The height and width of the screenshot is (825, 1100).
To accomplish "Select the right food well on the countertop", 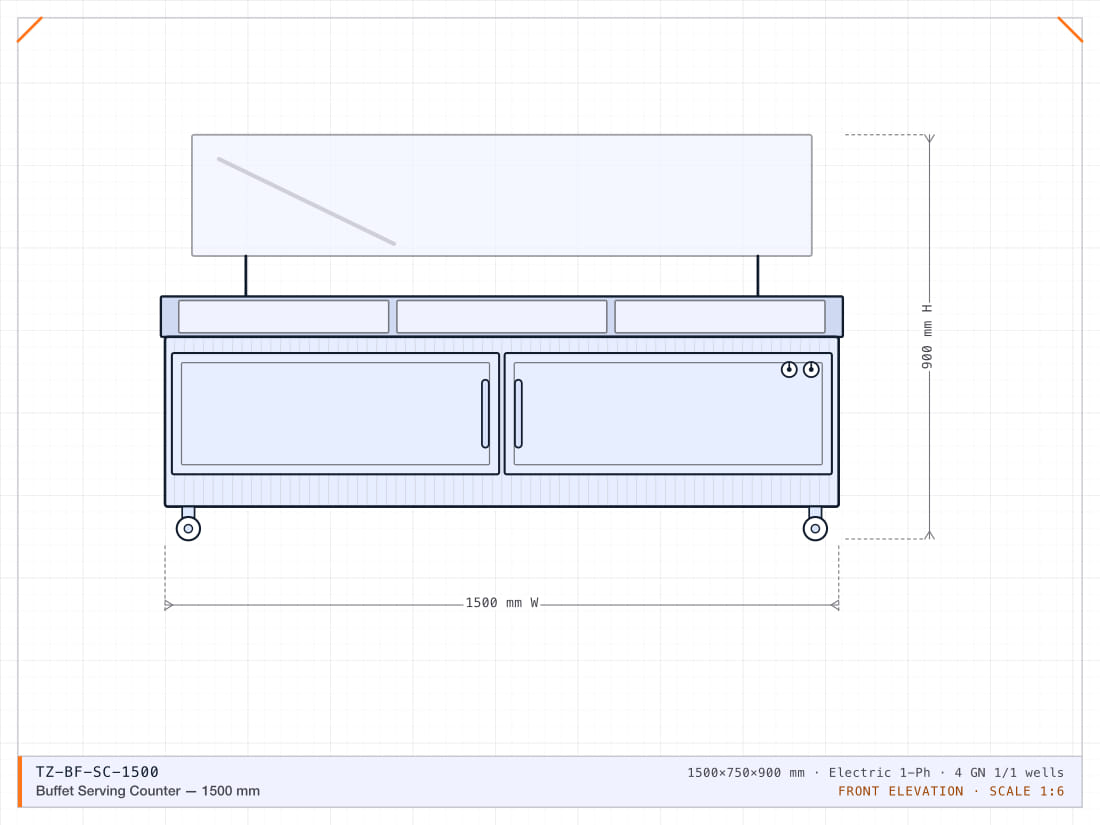I will click(720, 316).
